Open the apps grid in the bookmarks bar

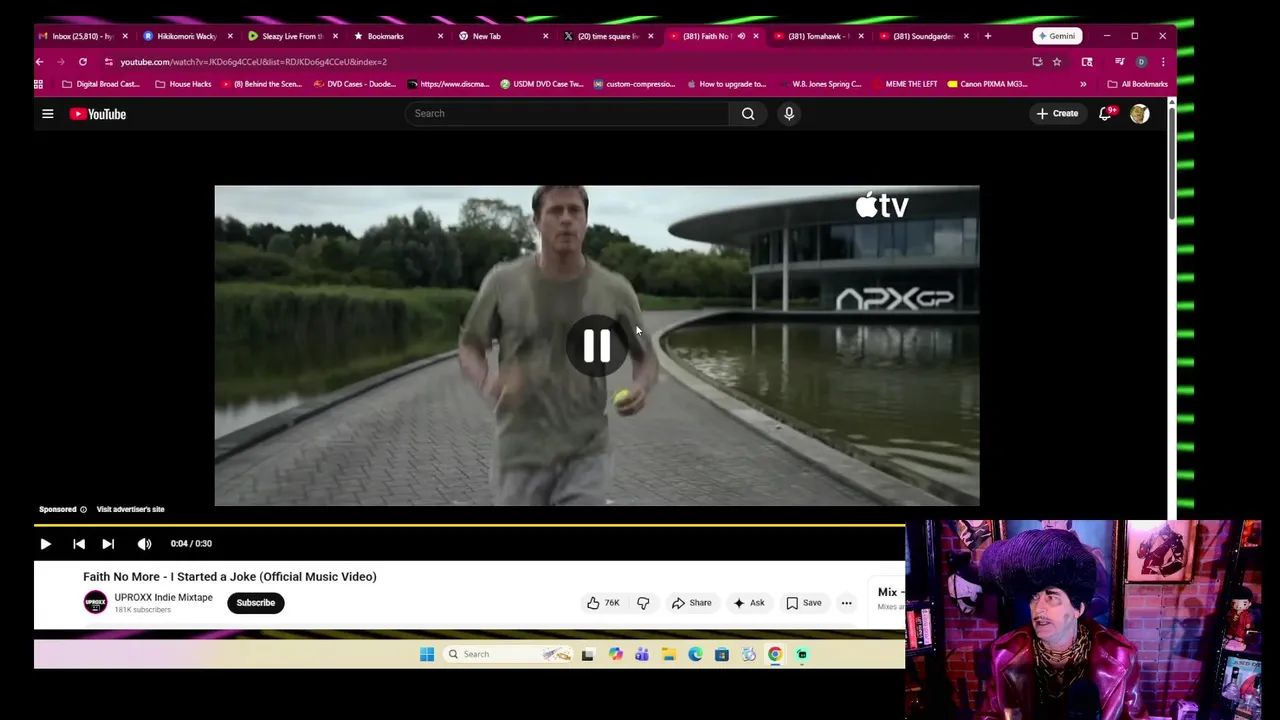pos(39,84)
